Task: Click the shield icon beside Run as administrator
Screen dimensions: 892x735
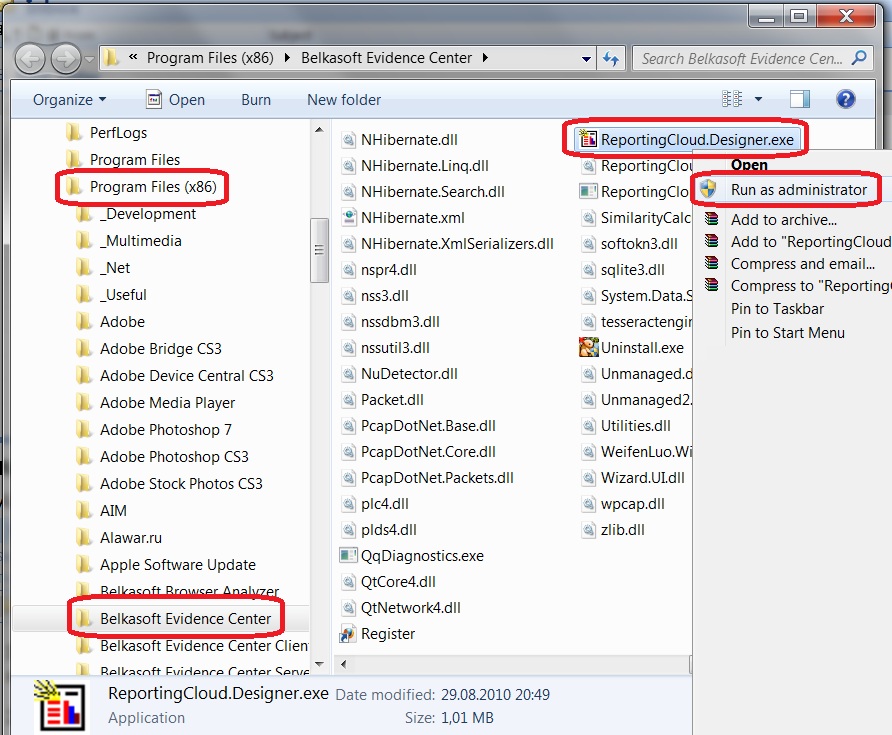Action: (x=708, y=189)
